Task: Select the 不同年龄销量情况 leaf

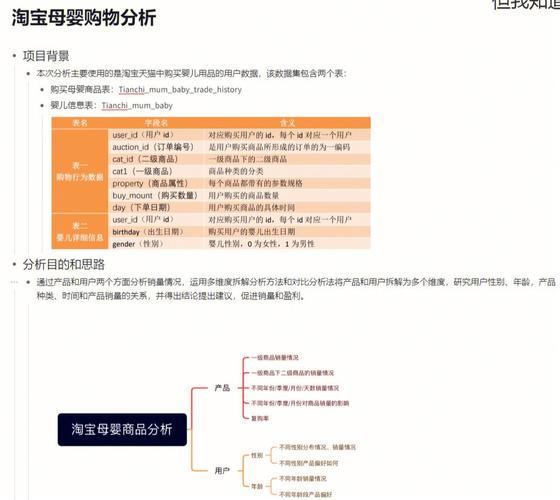Action: tap(303, 479)
